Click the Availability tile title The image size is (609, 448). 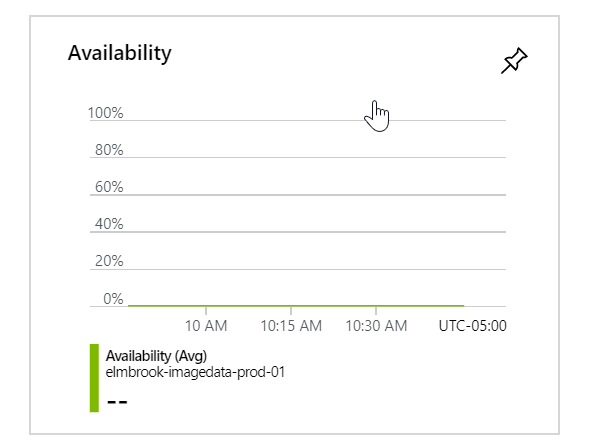(x=119, y=53)
